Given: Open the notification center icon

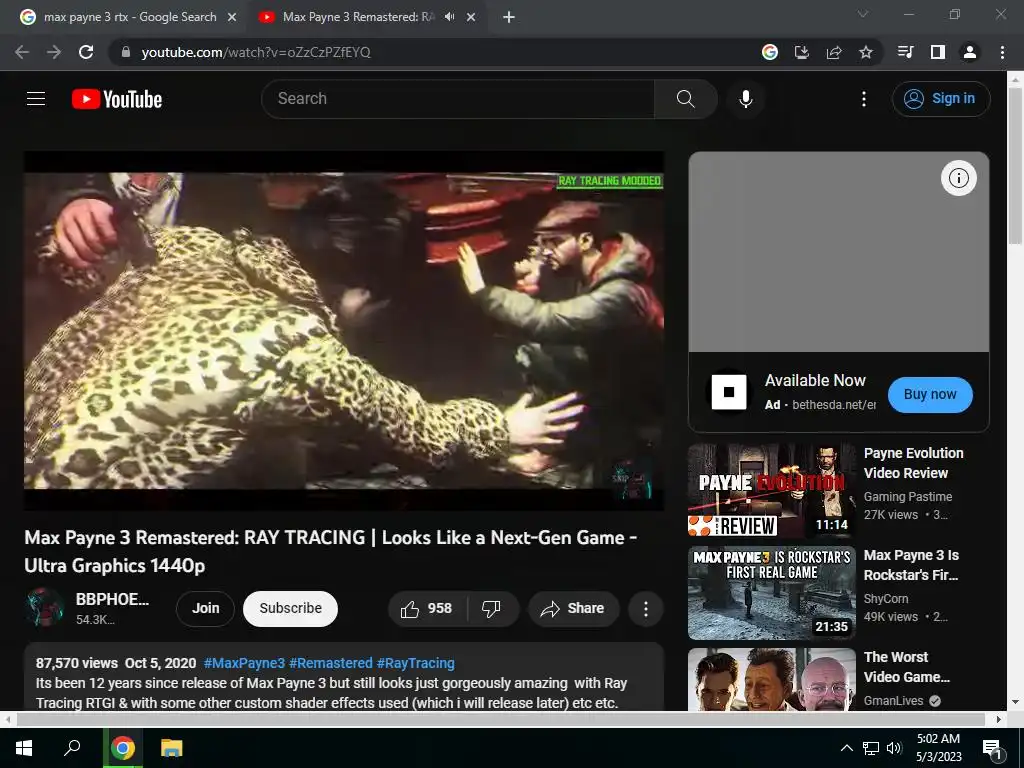Looking at the screenshot, I should coord(992,748).
